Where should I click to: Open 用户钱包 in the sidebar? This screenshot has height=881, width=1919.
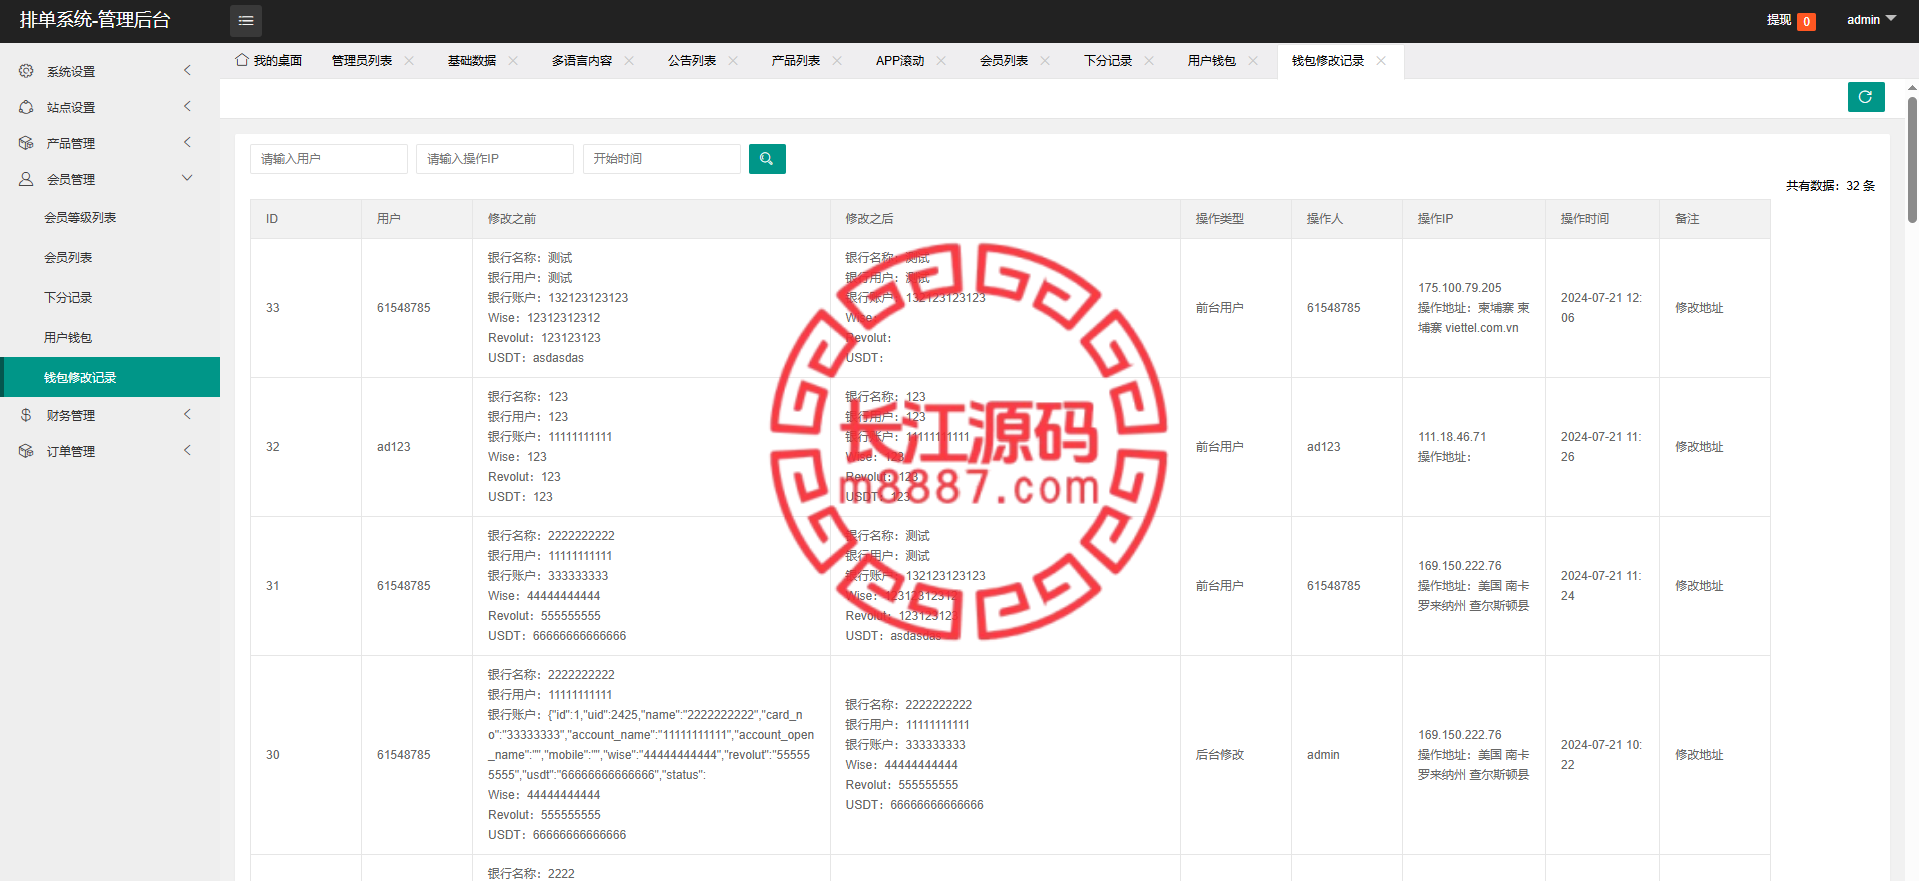(110, 338)
